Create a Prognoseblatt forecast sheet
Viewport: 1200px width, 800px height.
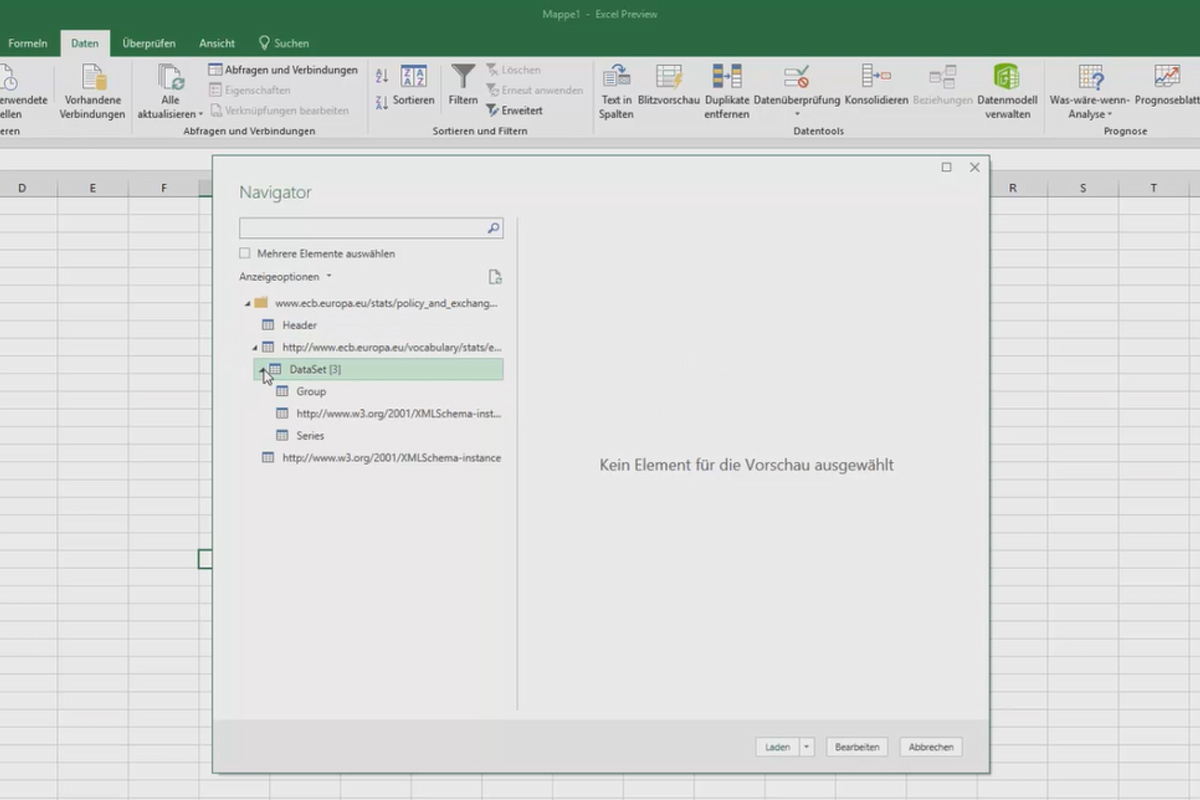click(1167, 86)
